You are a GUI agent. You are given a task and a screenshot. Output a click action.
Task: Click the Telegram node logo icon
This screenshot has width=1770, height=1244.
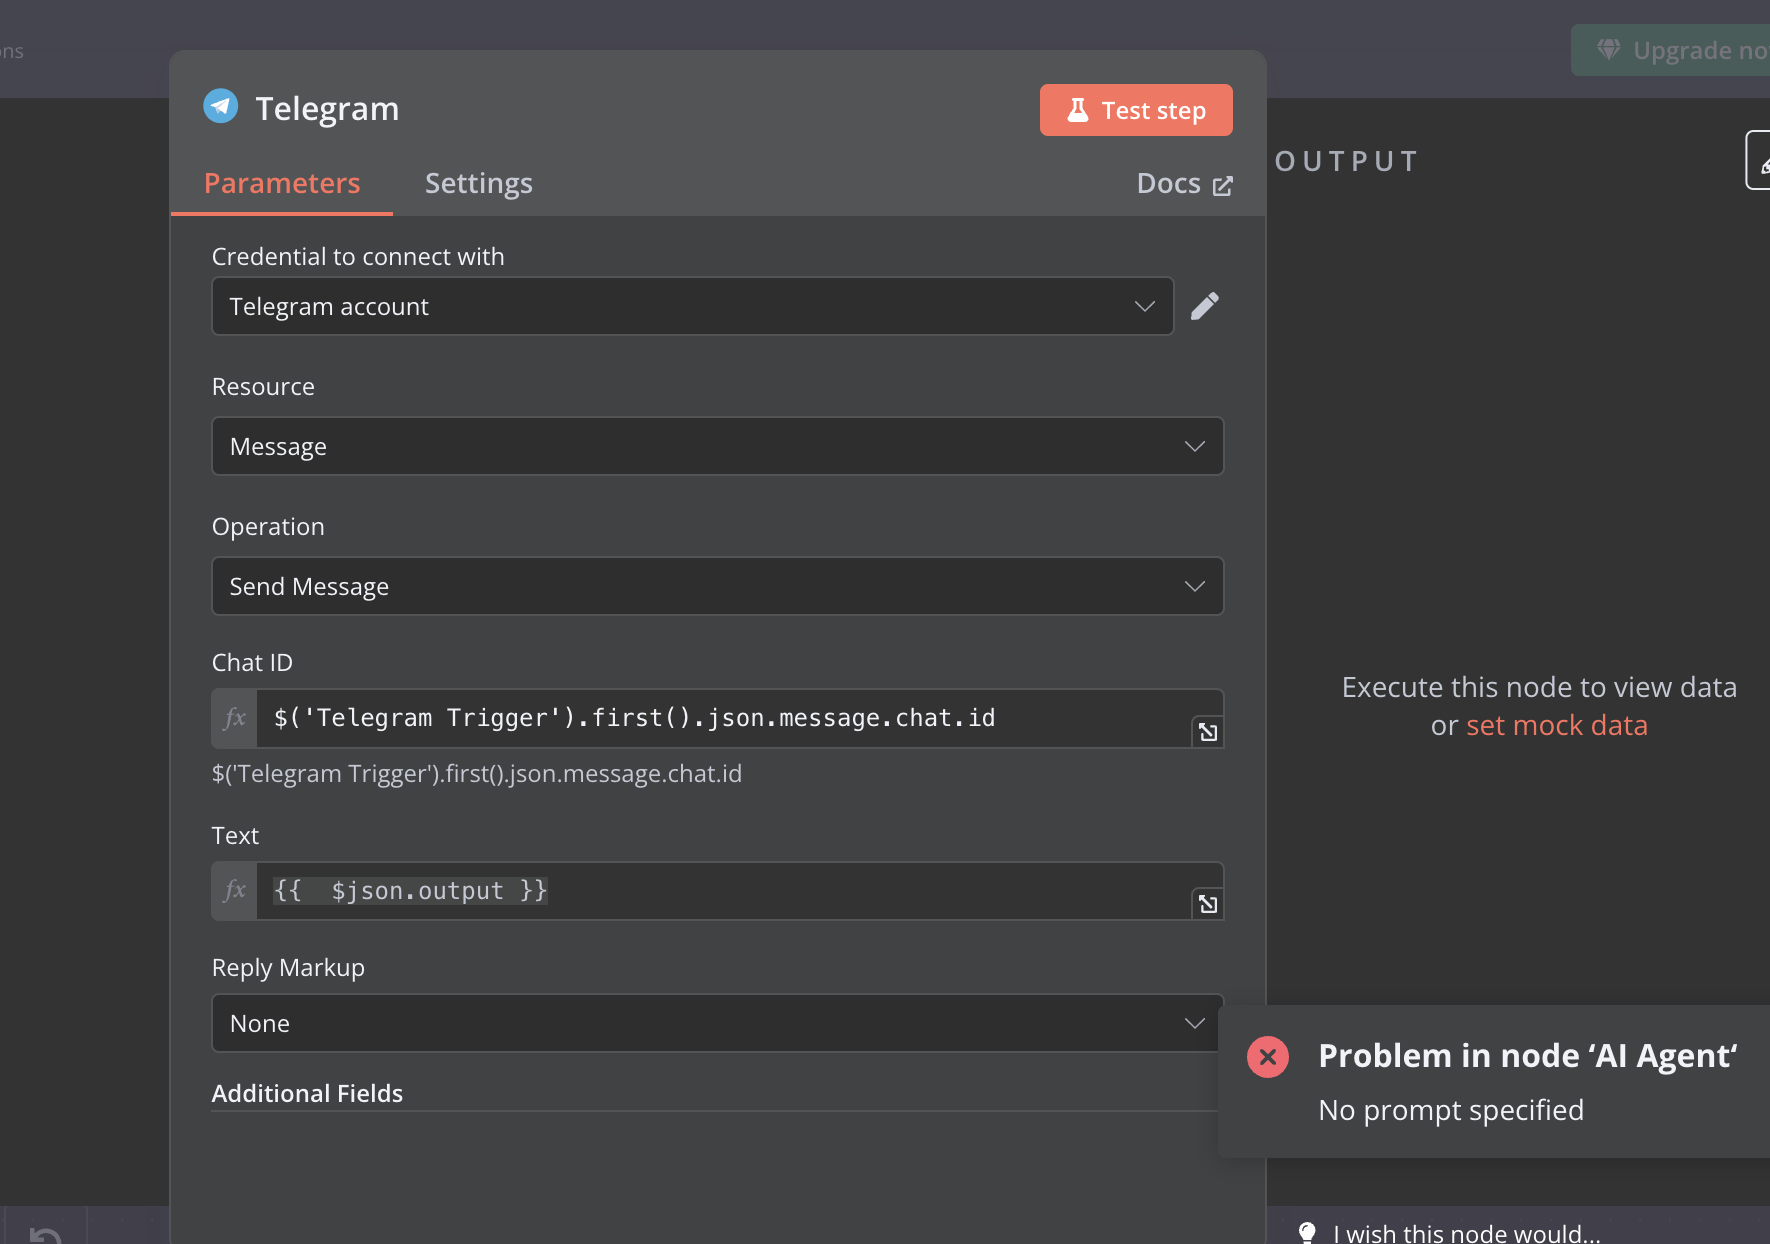click(221, 106)
